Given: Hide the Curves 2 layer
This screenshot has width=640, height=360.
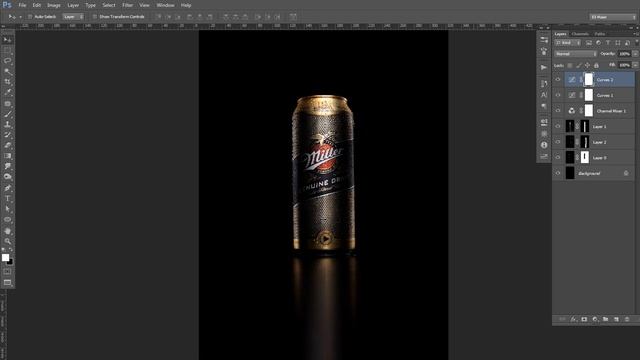Looking at the screenshot, I should [x=558, y=80].
